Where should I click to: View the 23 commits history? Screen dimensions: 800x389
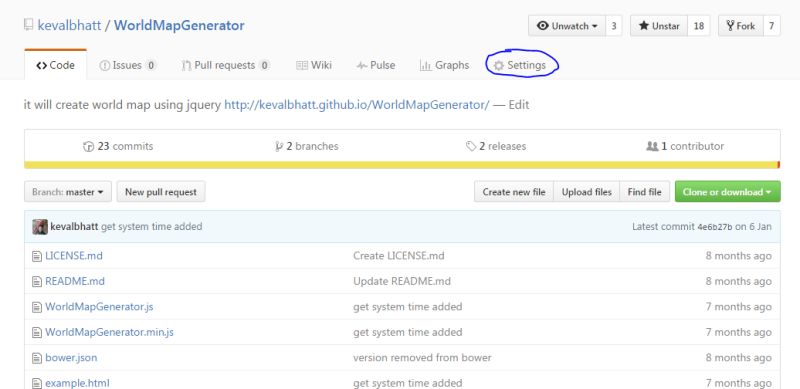click(118, 147)
